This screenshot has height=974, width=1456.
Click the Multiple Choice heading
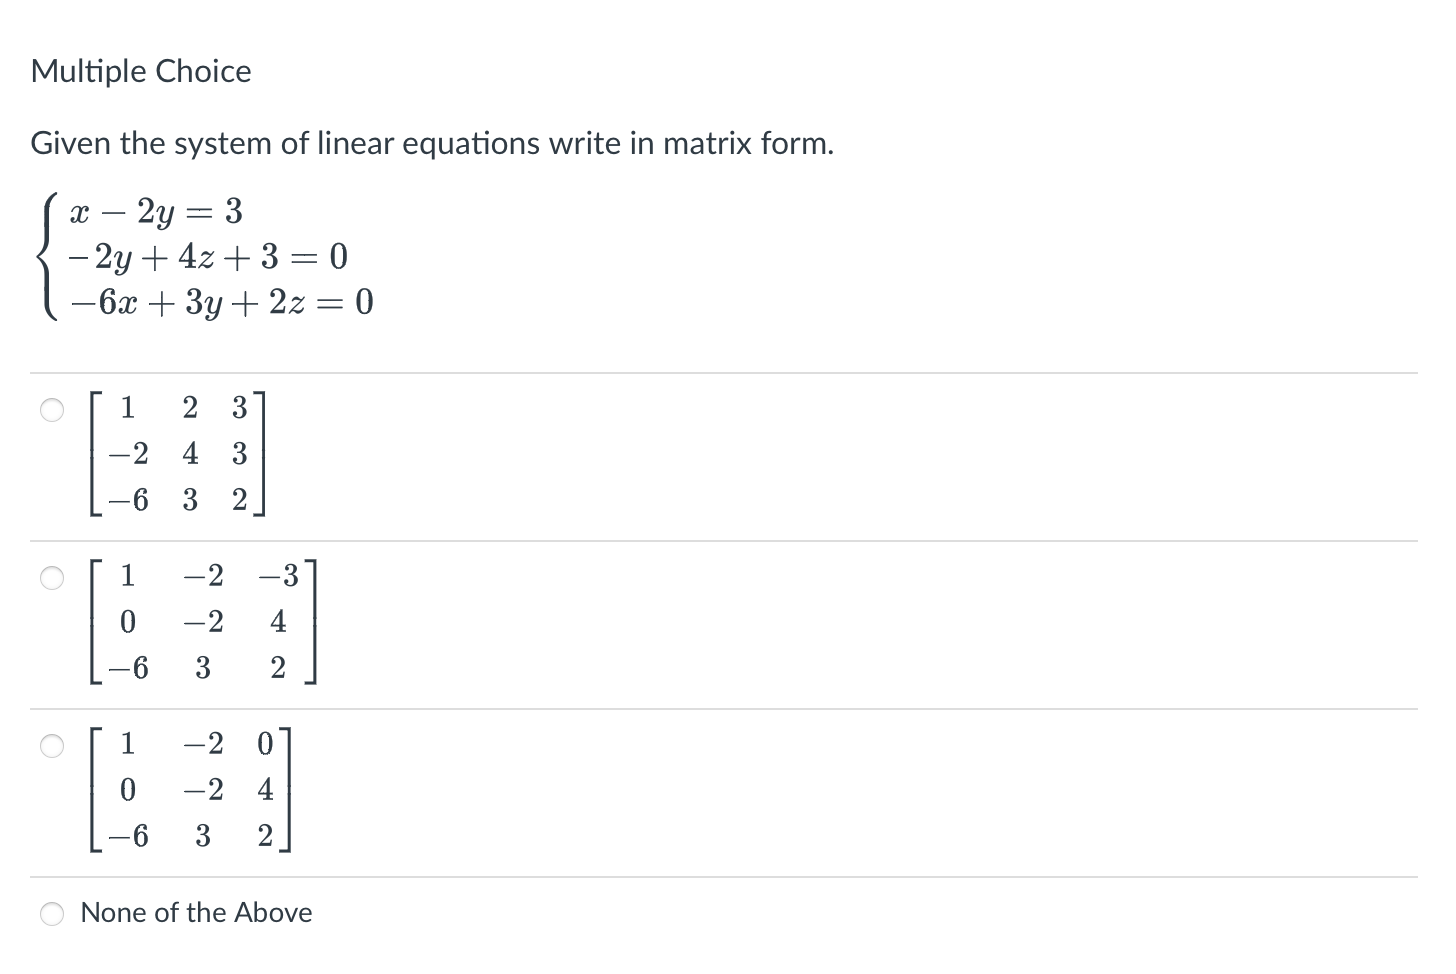[141, 72]
